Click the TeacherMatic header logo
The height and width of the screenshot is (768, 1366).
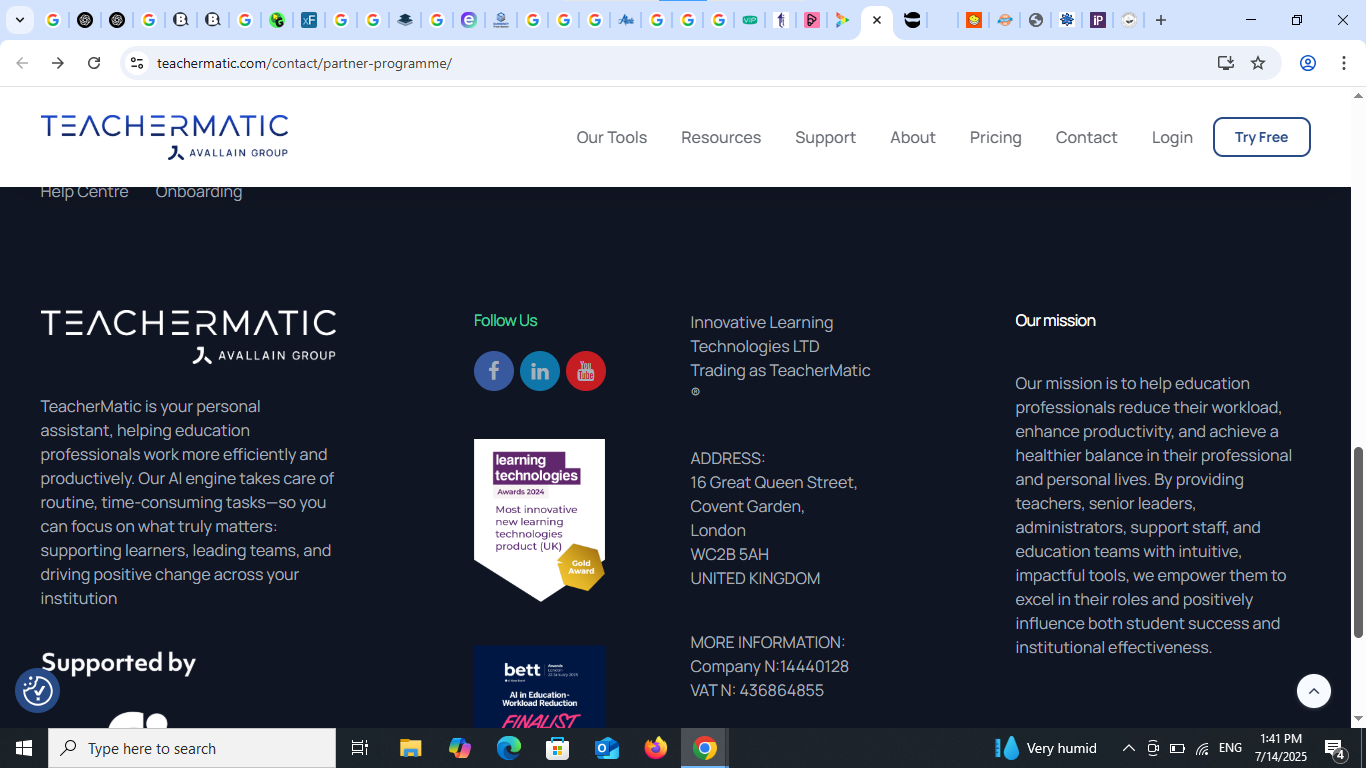coord(165,136)
